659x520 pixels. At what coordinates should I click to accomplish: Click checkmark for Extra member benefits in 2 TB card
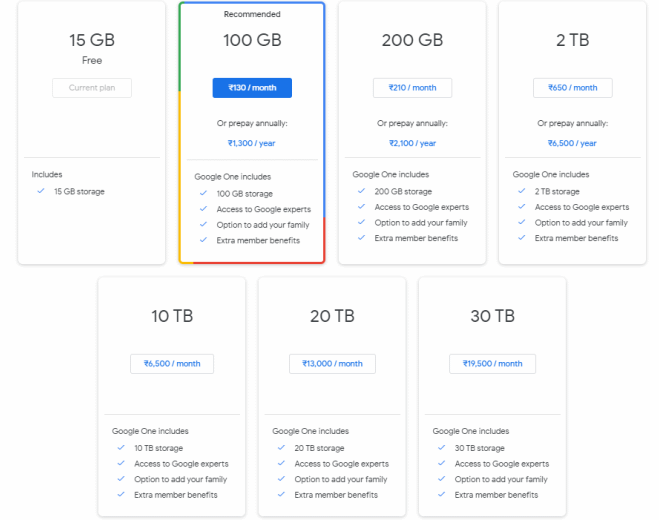[x=522, y=238]
